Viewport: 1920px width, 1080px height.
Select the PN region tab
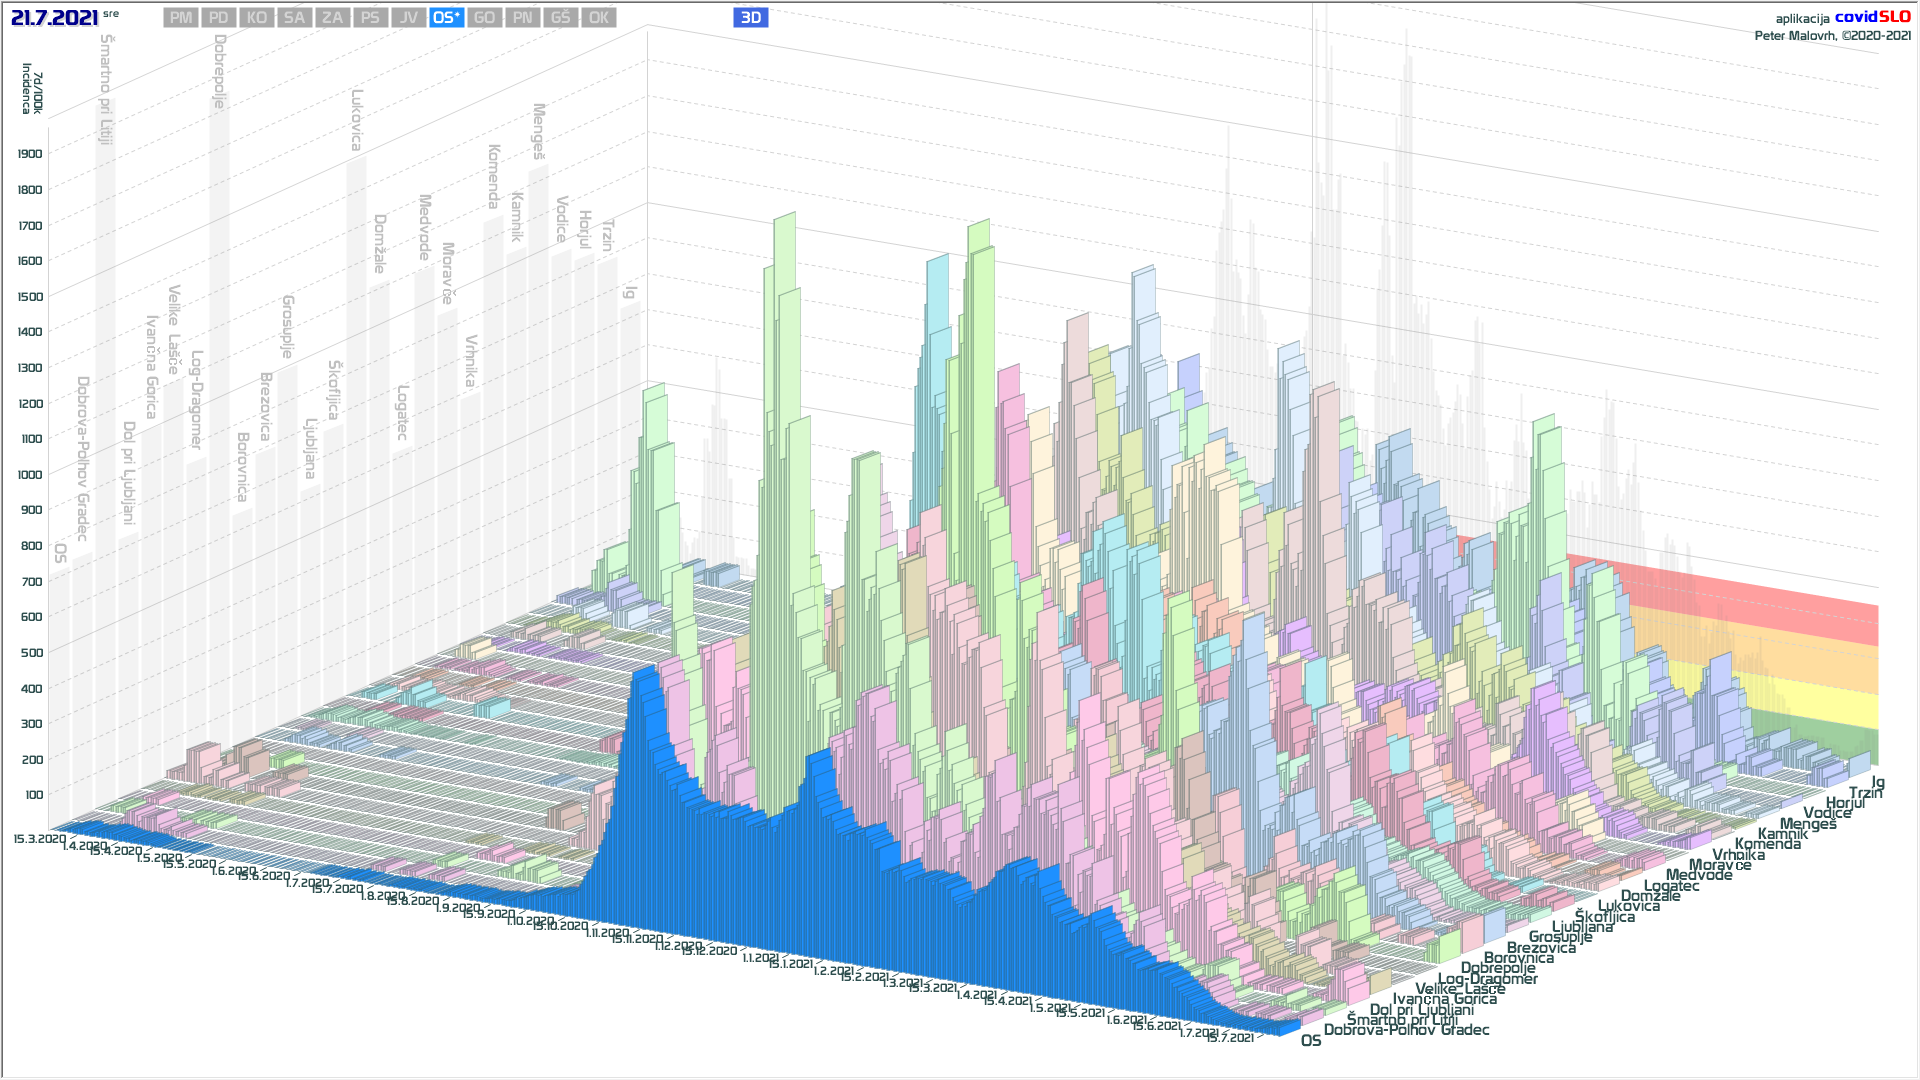click(522, 18)
